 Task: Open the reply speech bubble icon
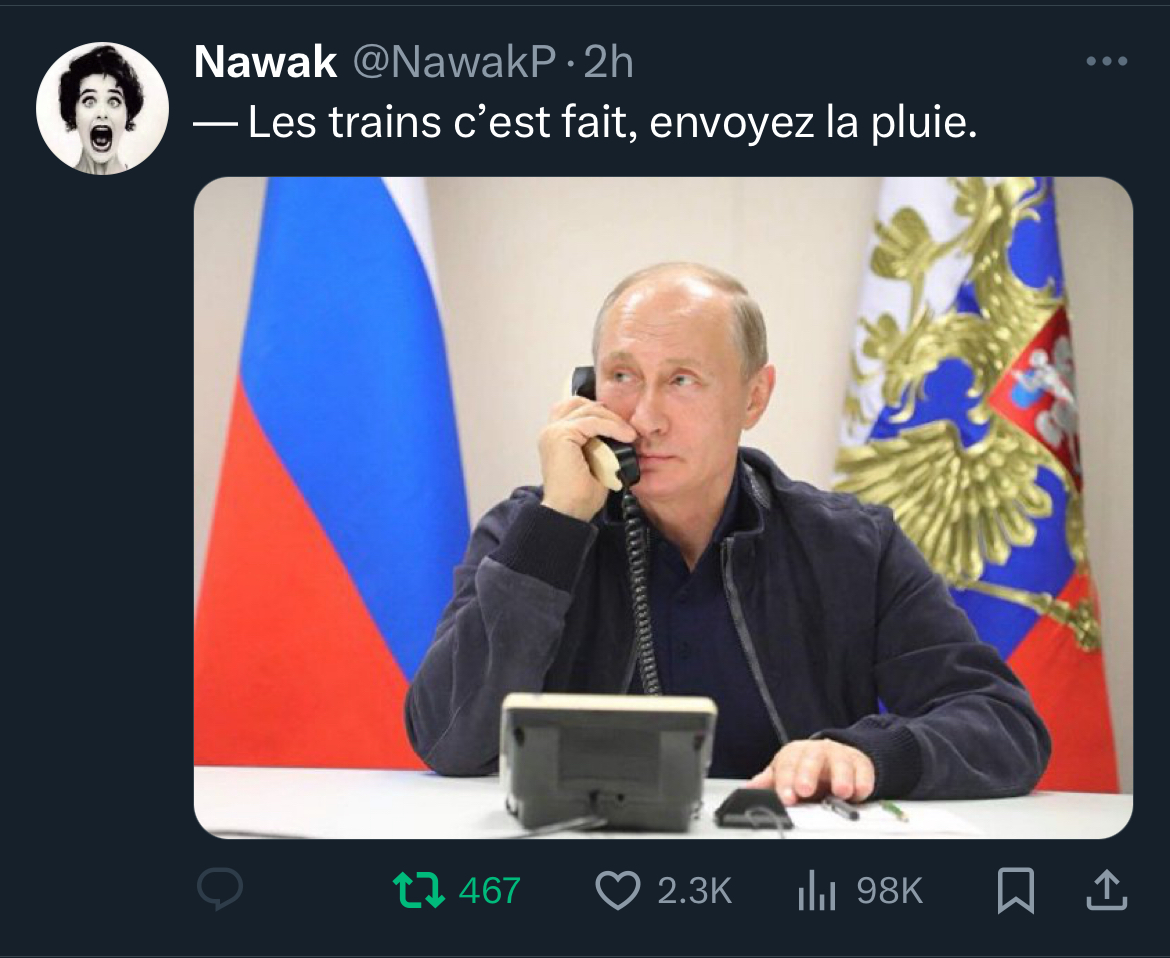(220, 889)
